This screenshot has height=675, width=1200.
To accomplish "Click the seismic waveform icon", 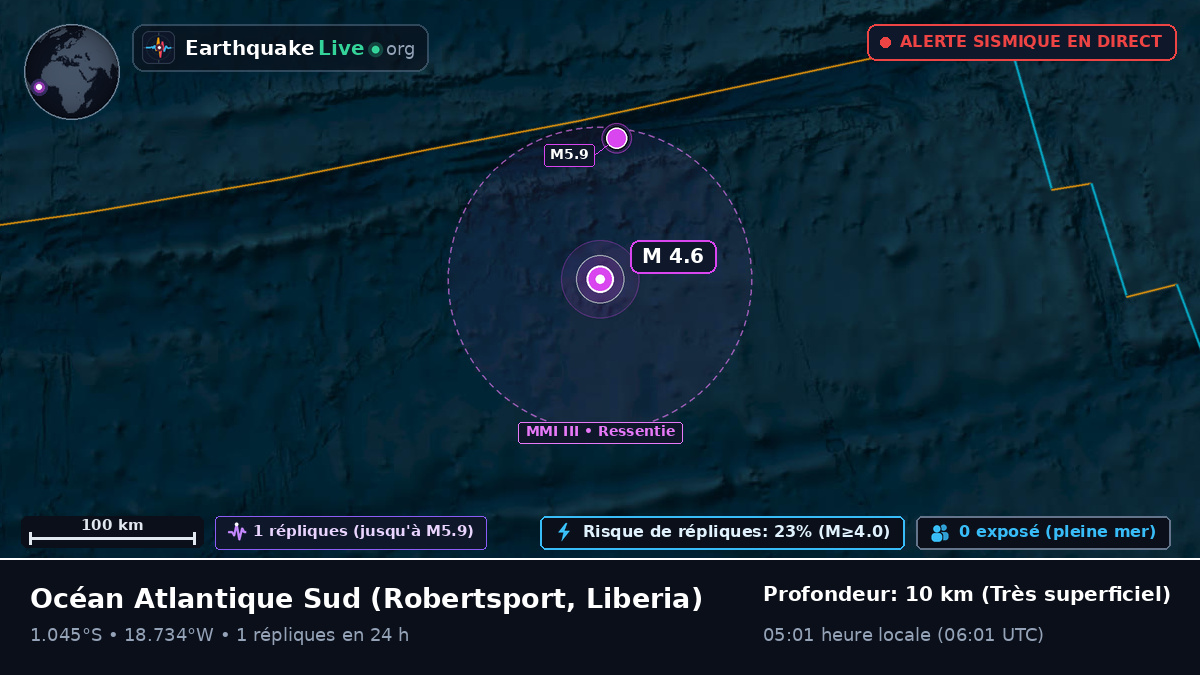I will point(237,532).
